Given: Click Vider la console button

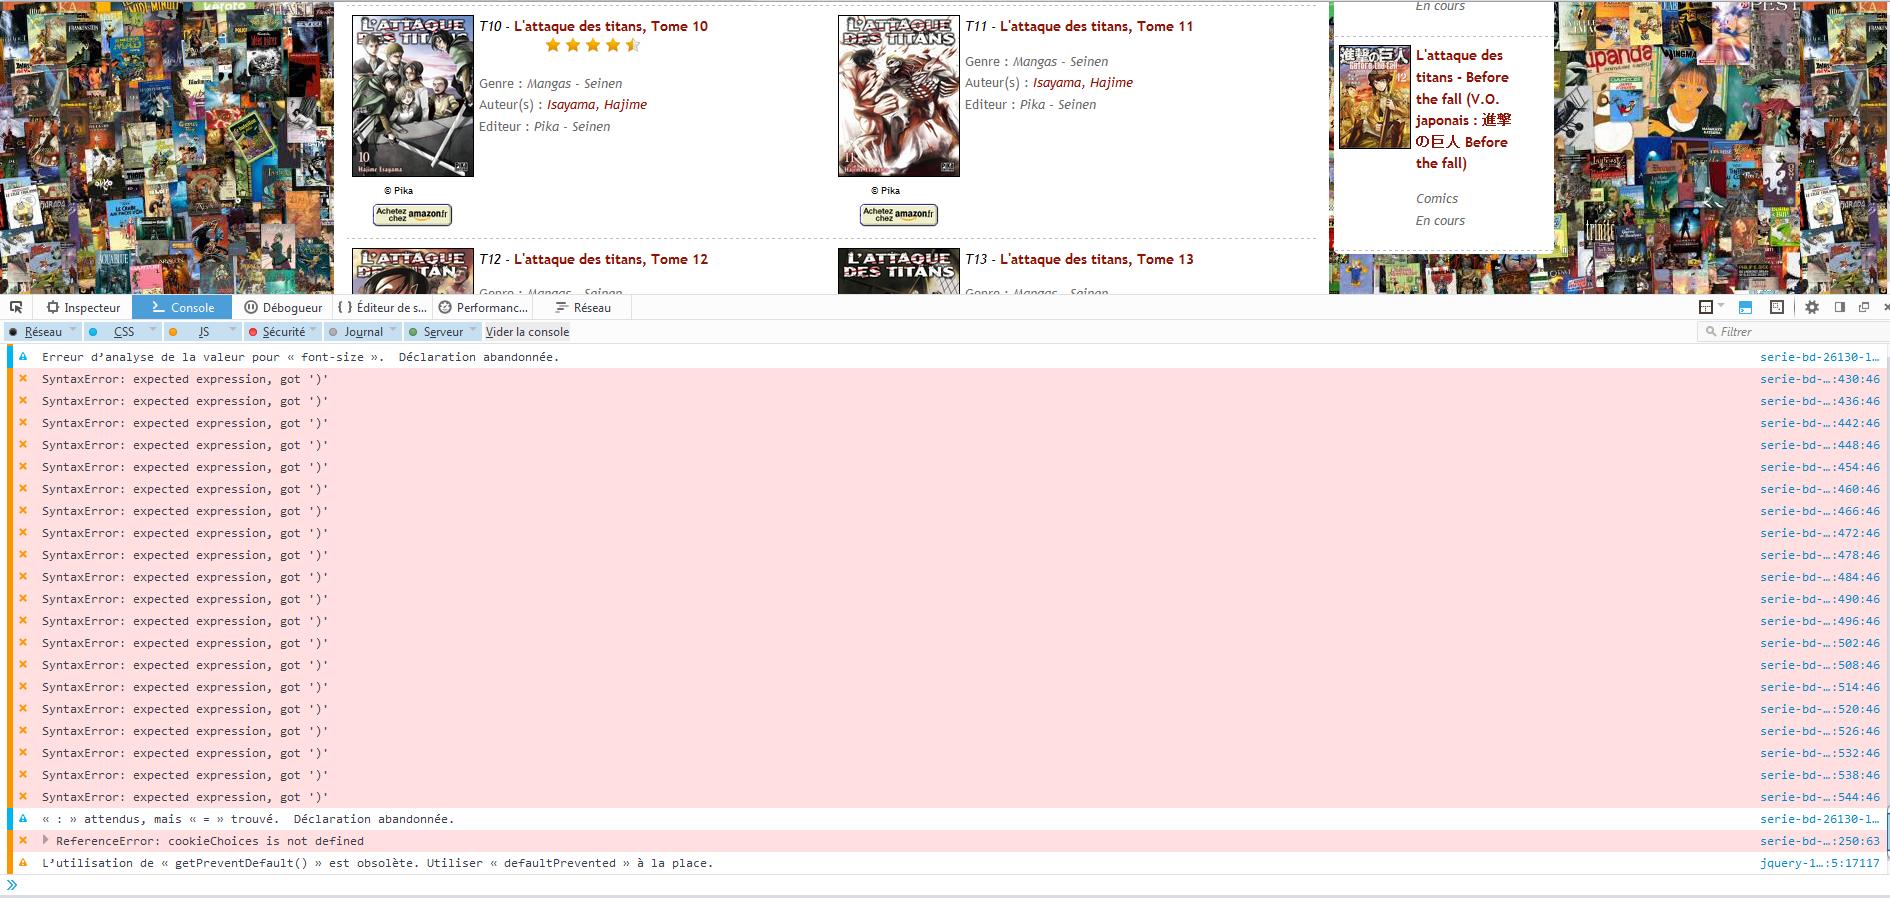Looking at the screenshot, I should coord(527,332).
